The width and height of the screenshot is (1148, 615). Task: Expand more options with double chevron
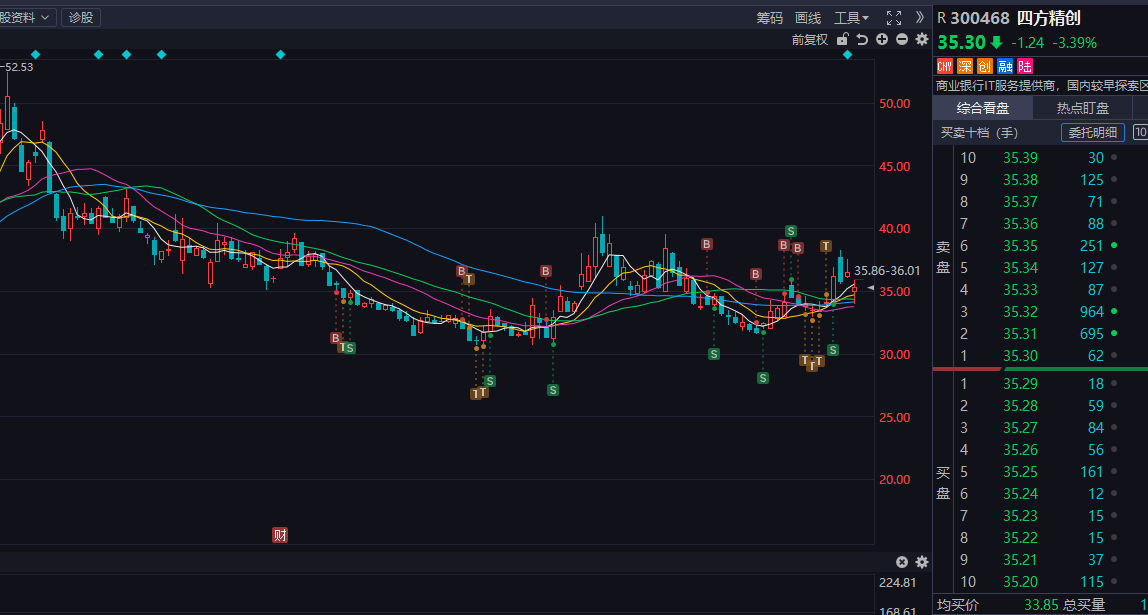point(920,18)
